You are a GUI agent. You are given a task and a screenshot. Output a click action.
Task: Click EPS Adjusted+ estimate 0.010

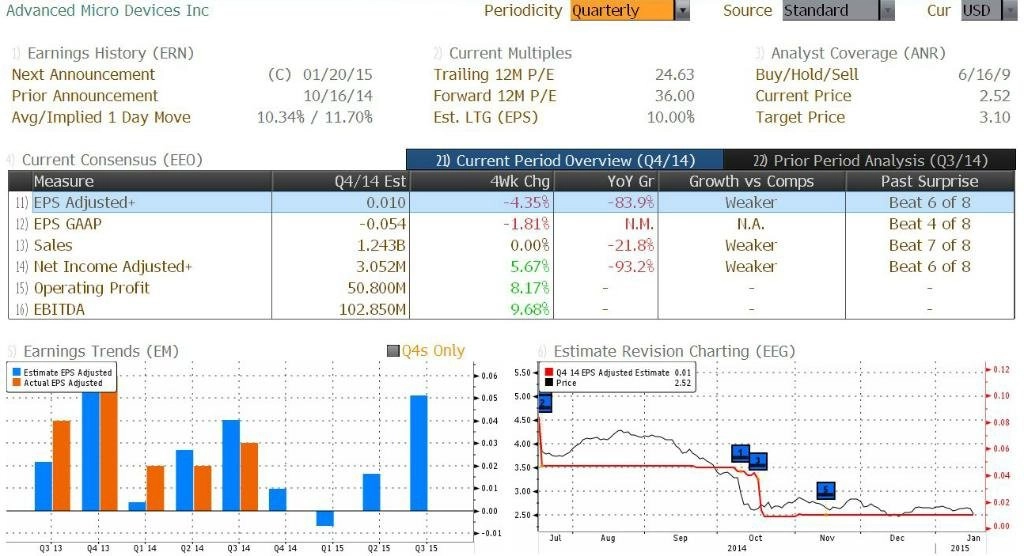click(x=386, y=203)
